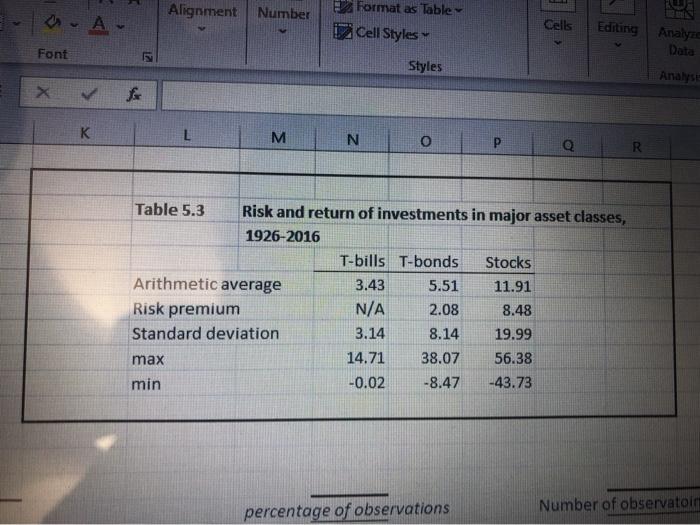700x525 pixels.
Task: Select column K header
Action: pos(84,133)
